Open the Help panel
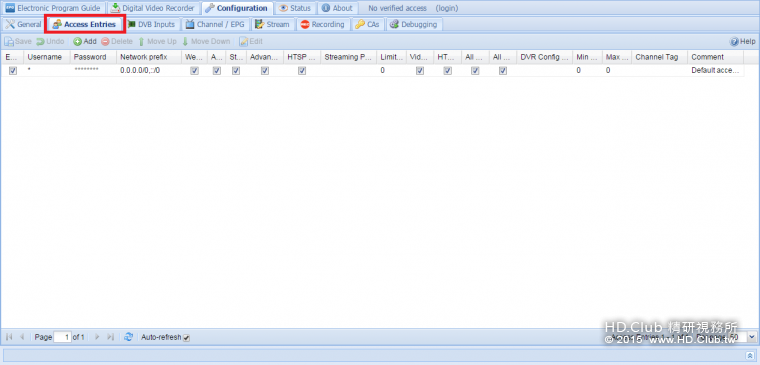Image resolution: width=760 pixels, height=365 pixels. click(x=743, y=42)
